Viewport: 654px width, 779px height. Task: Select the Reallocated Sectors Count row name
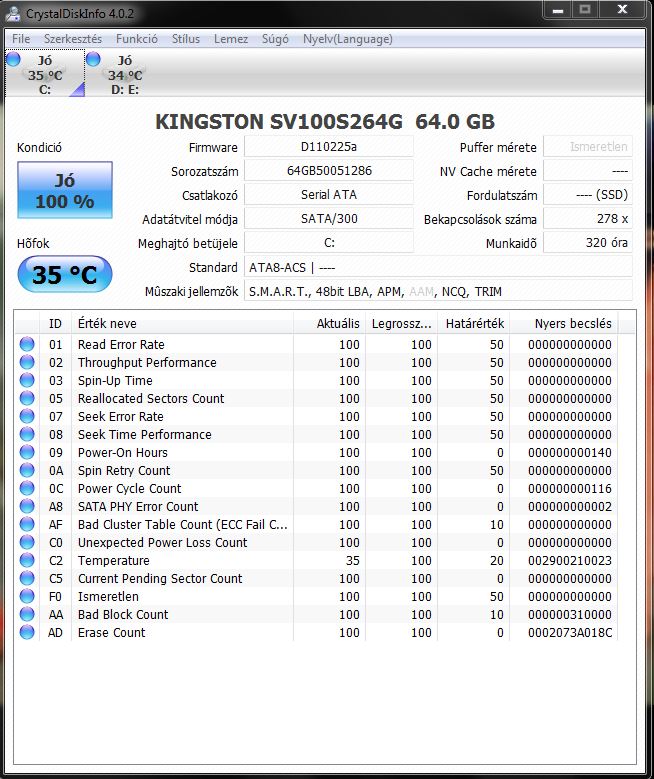pos(151,398)
